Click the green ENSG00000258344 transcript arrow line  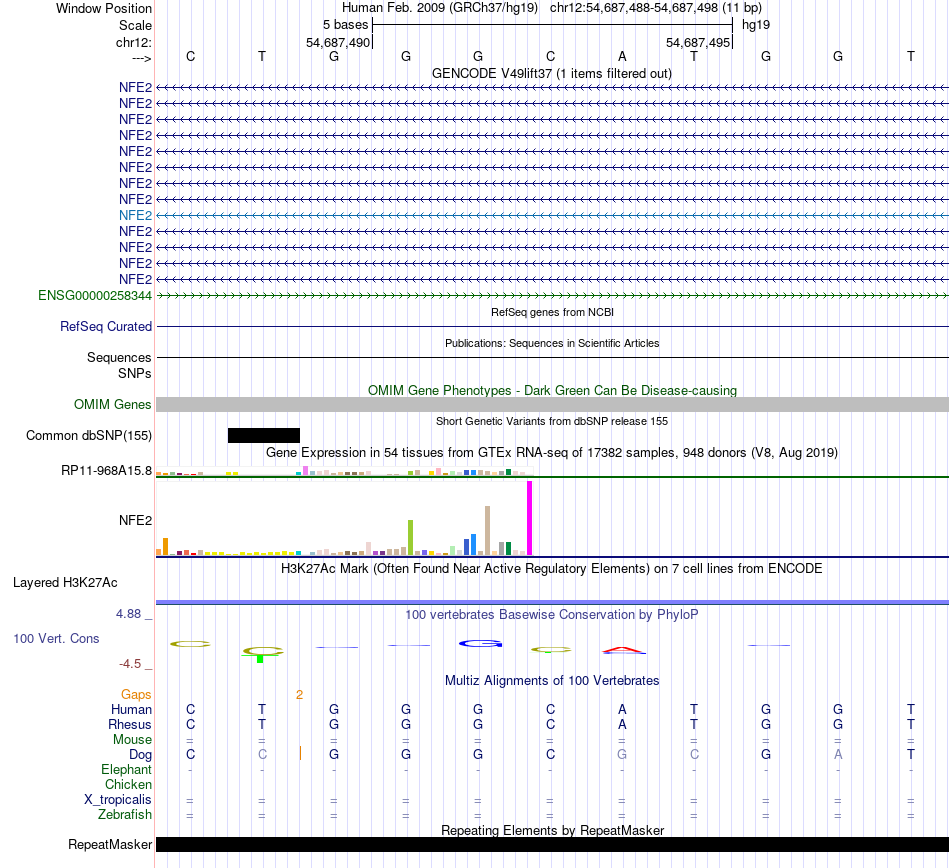coord(552,295)
